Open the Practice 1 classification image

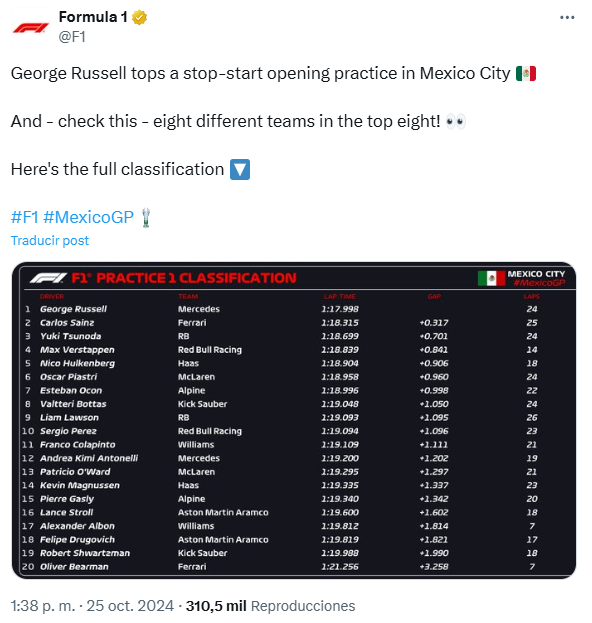click(294, 420)
